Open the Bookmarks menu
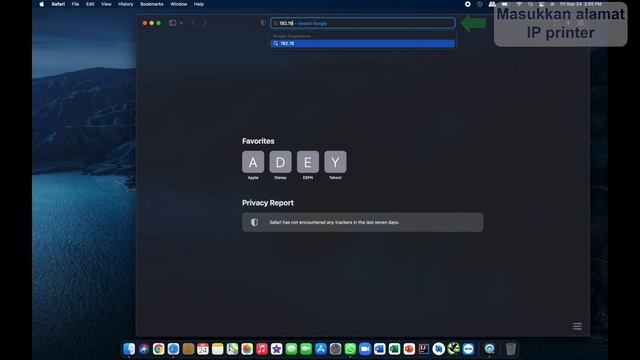The image size is (640, 360). (152, 4)
